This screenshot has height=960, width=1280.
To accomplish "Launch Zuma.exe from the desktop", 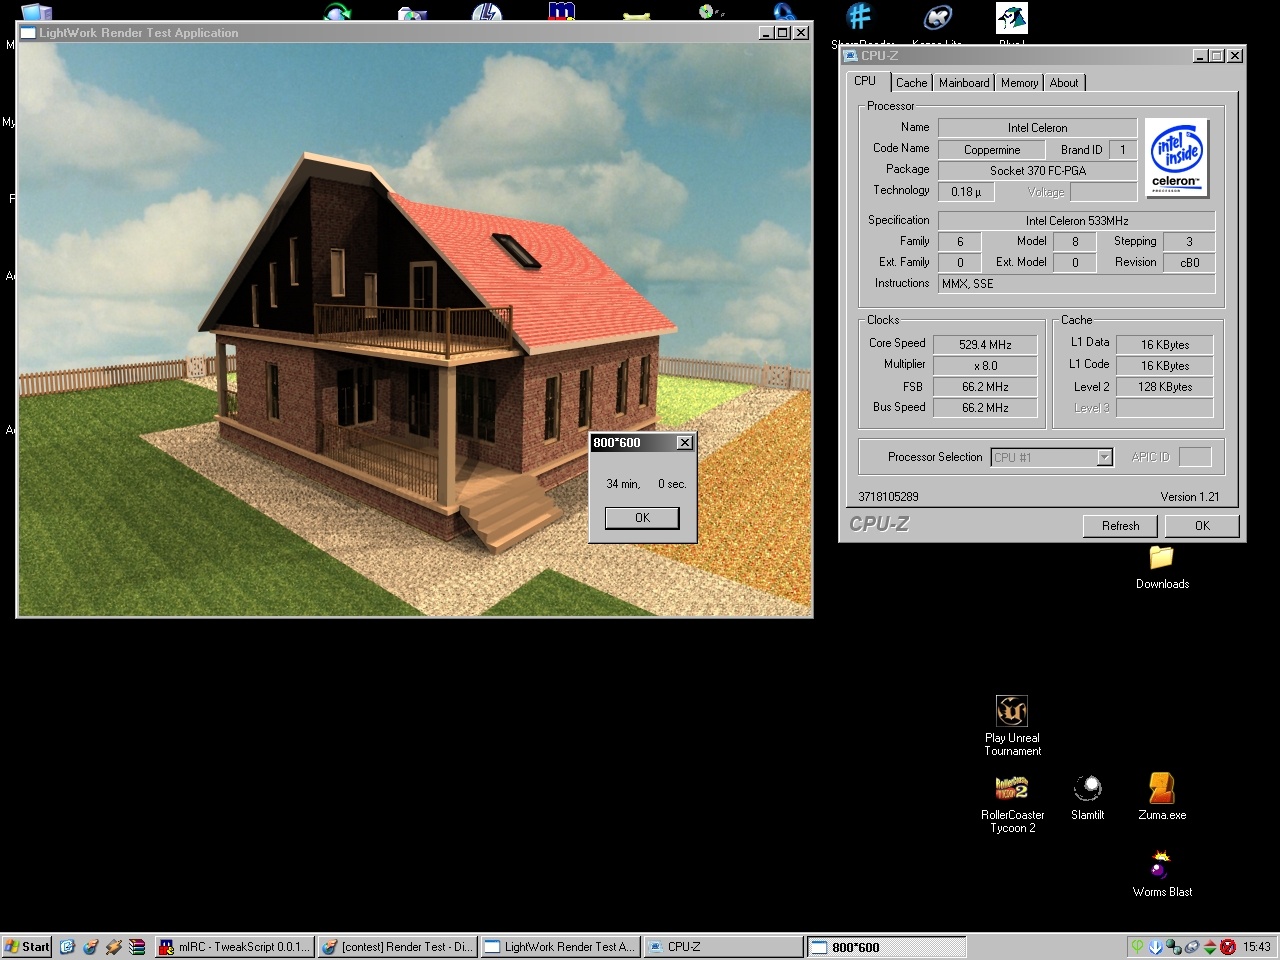I will (1162, 797).
